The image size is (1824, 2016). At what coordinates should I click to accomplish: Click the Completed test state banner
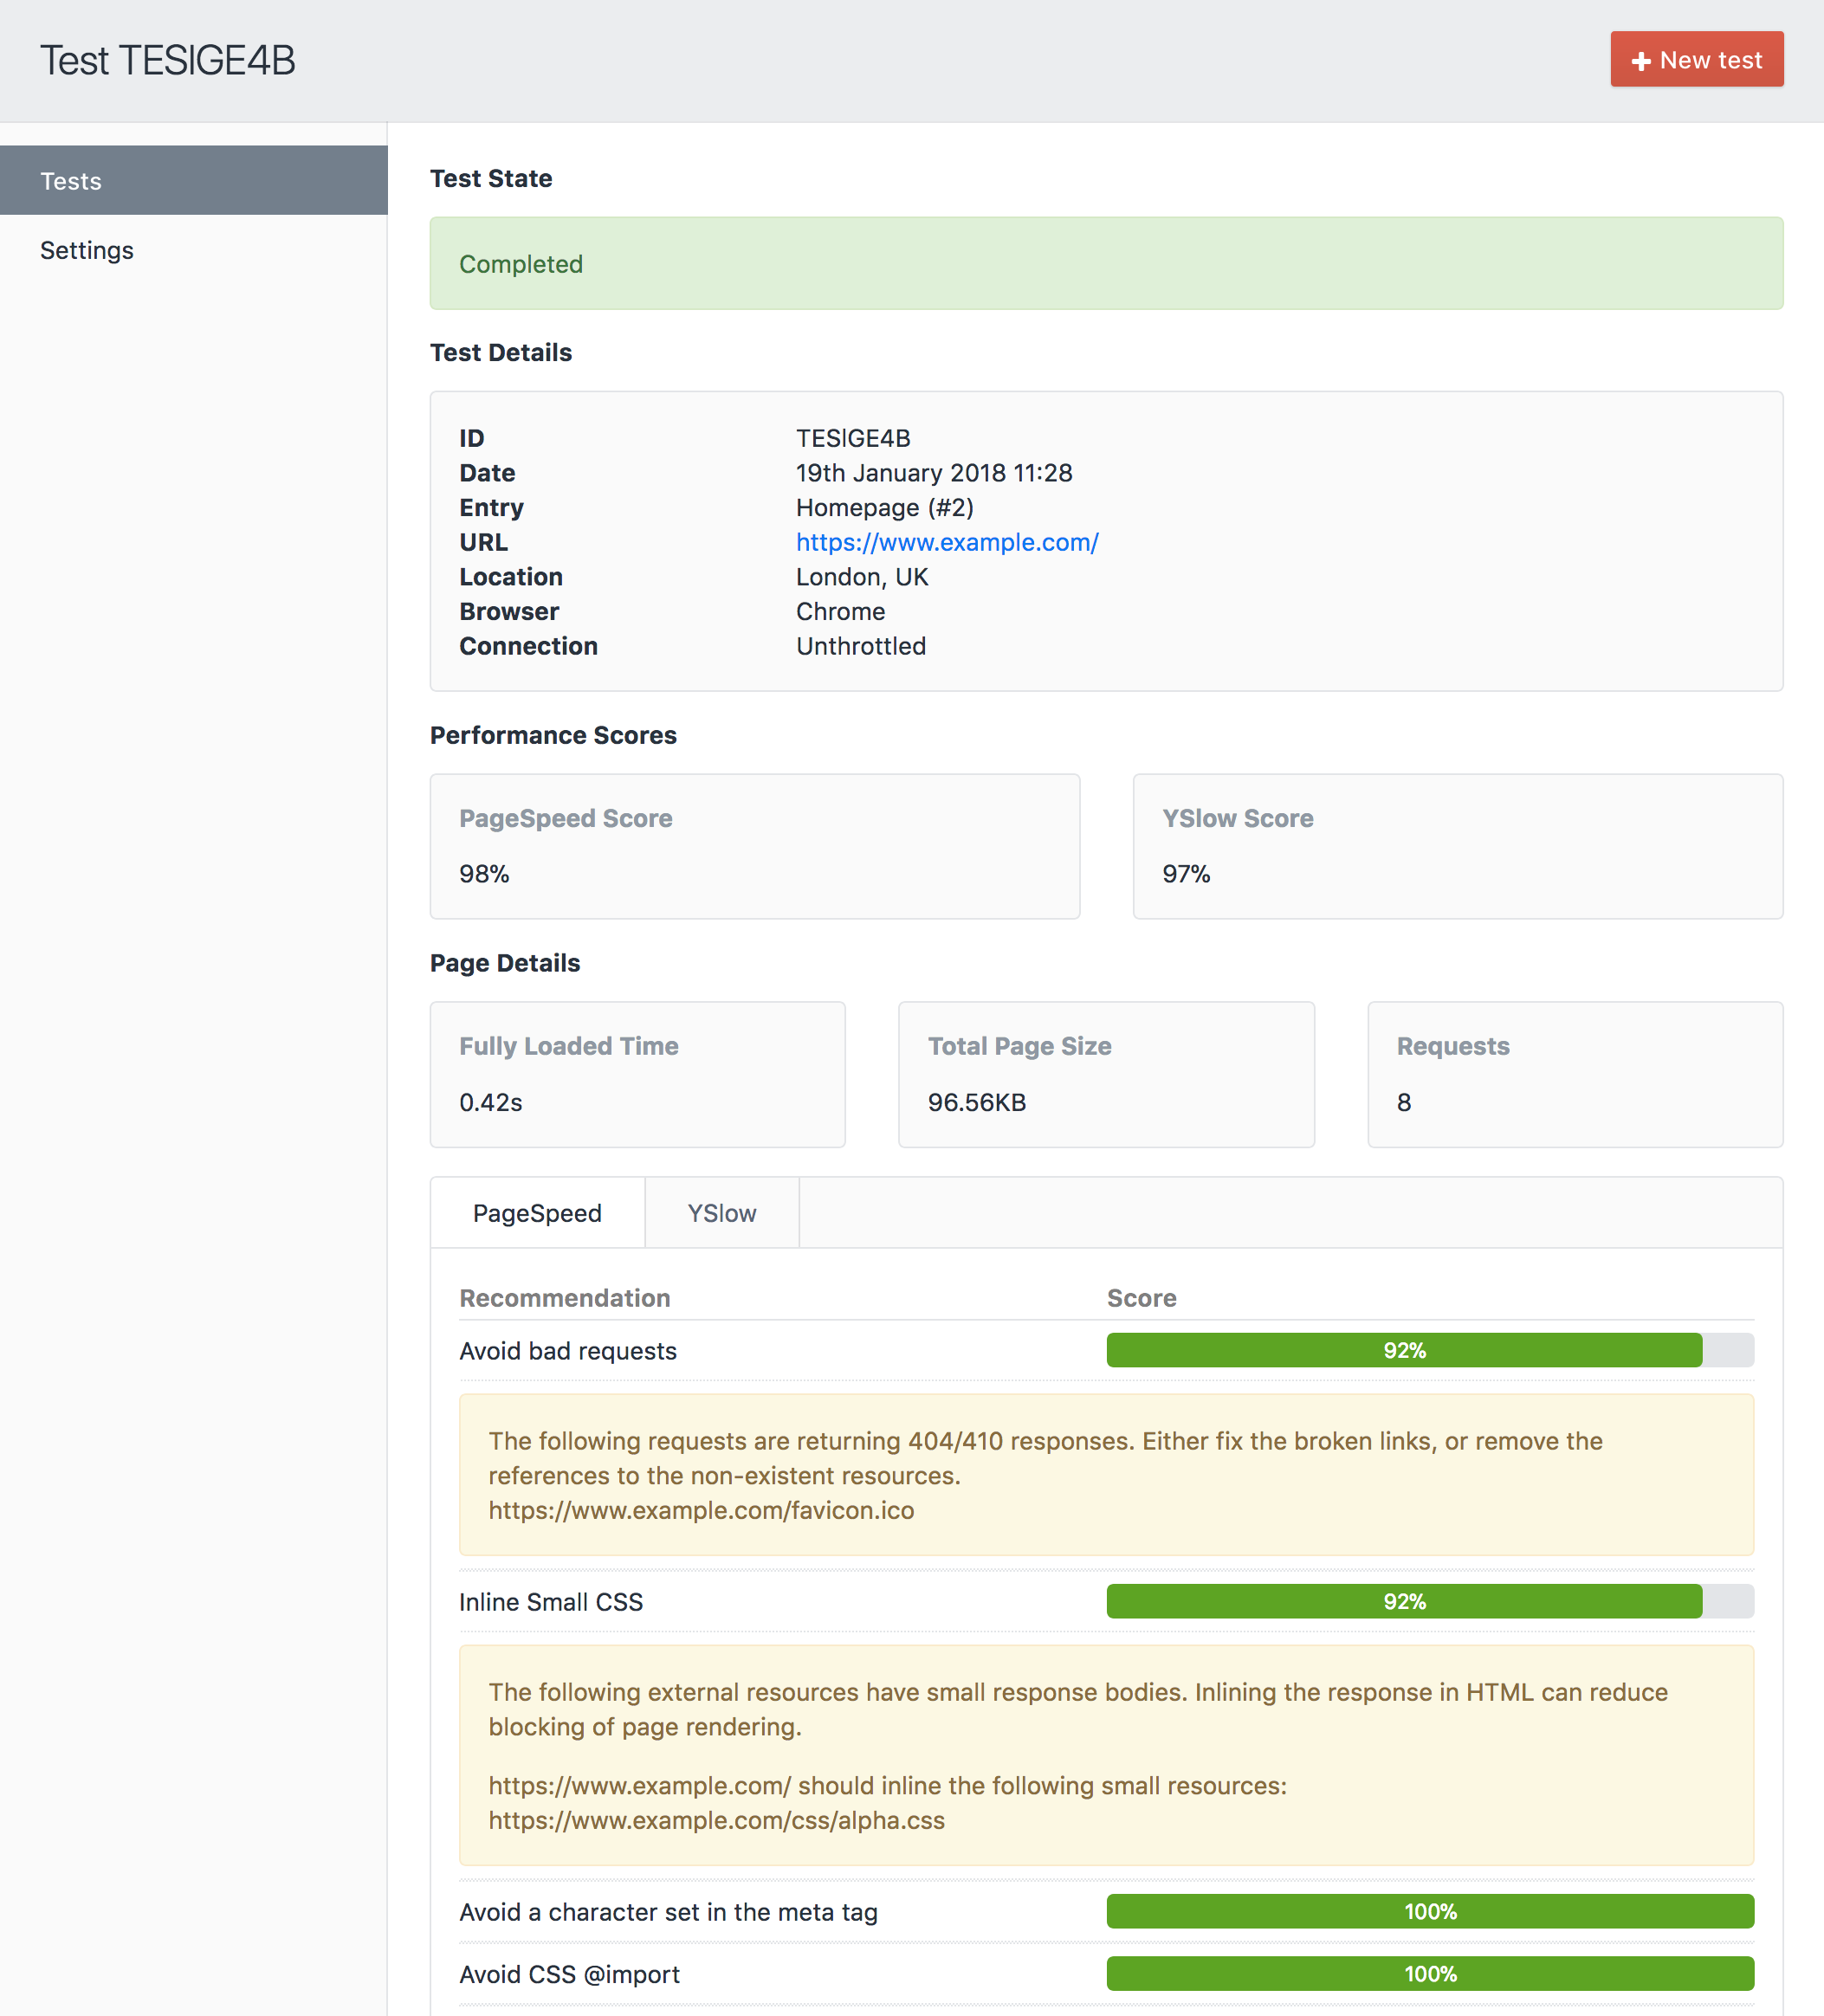[1105, 263]
